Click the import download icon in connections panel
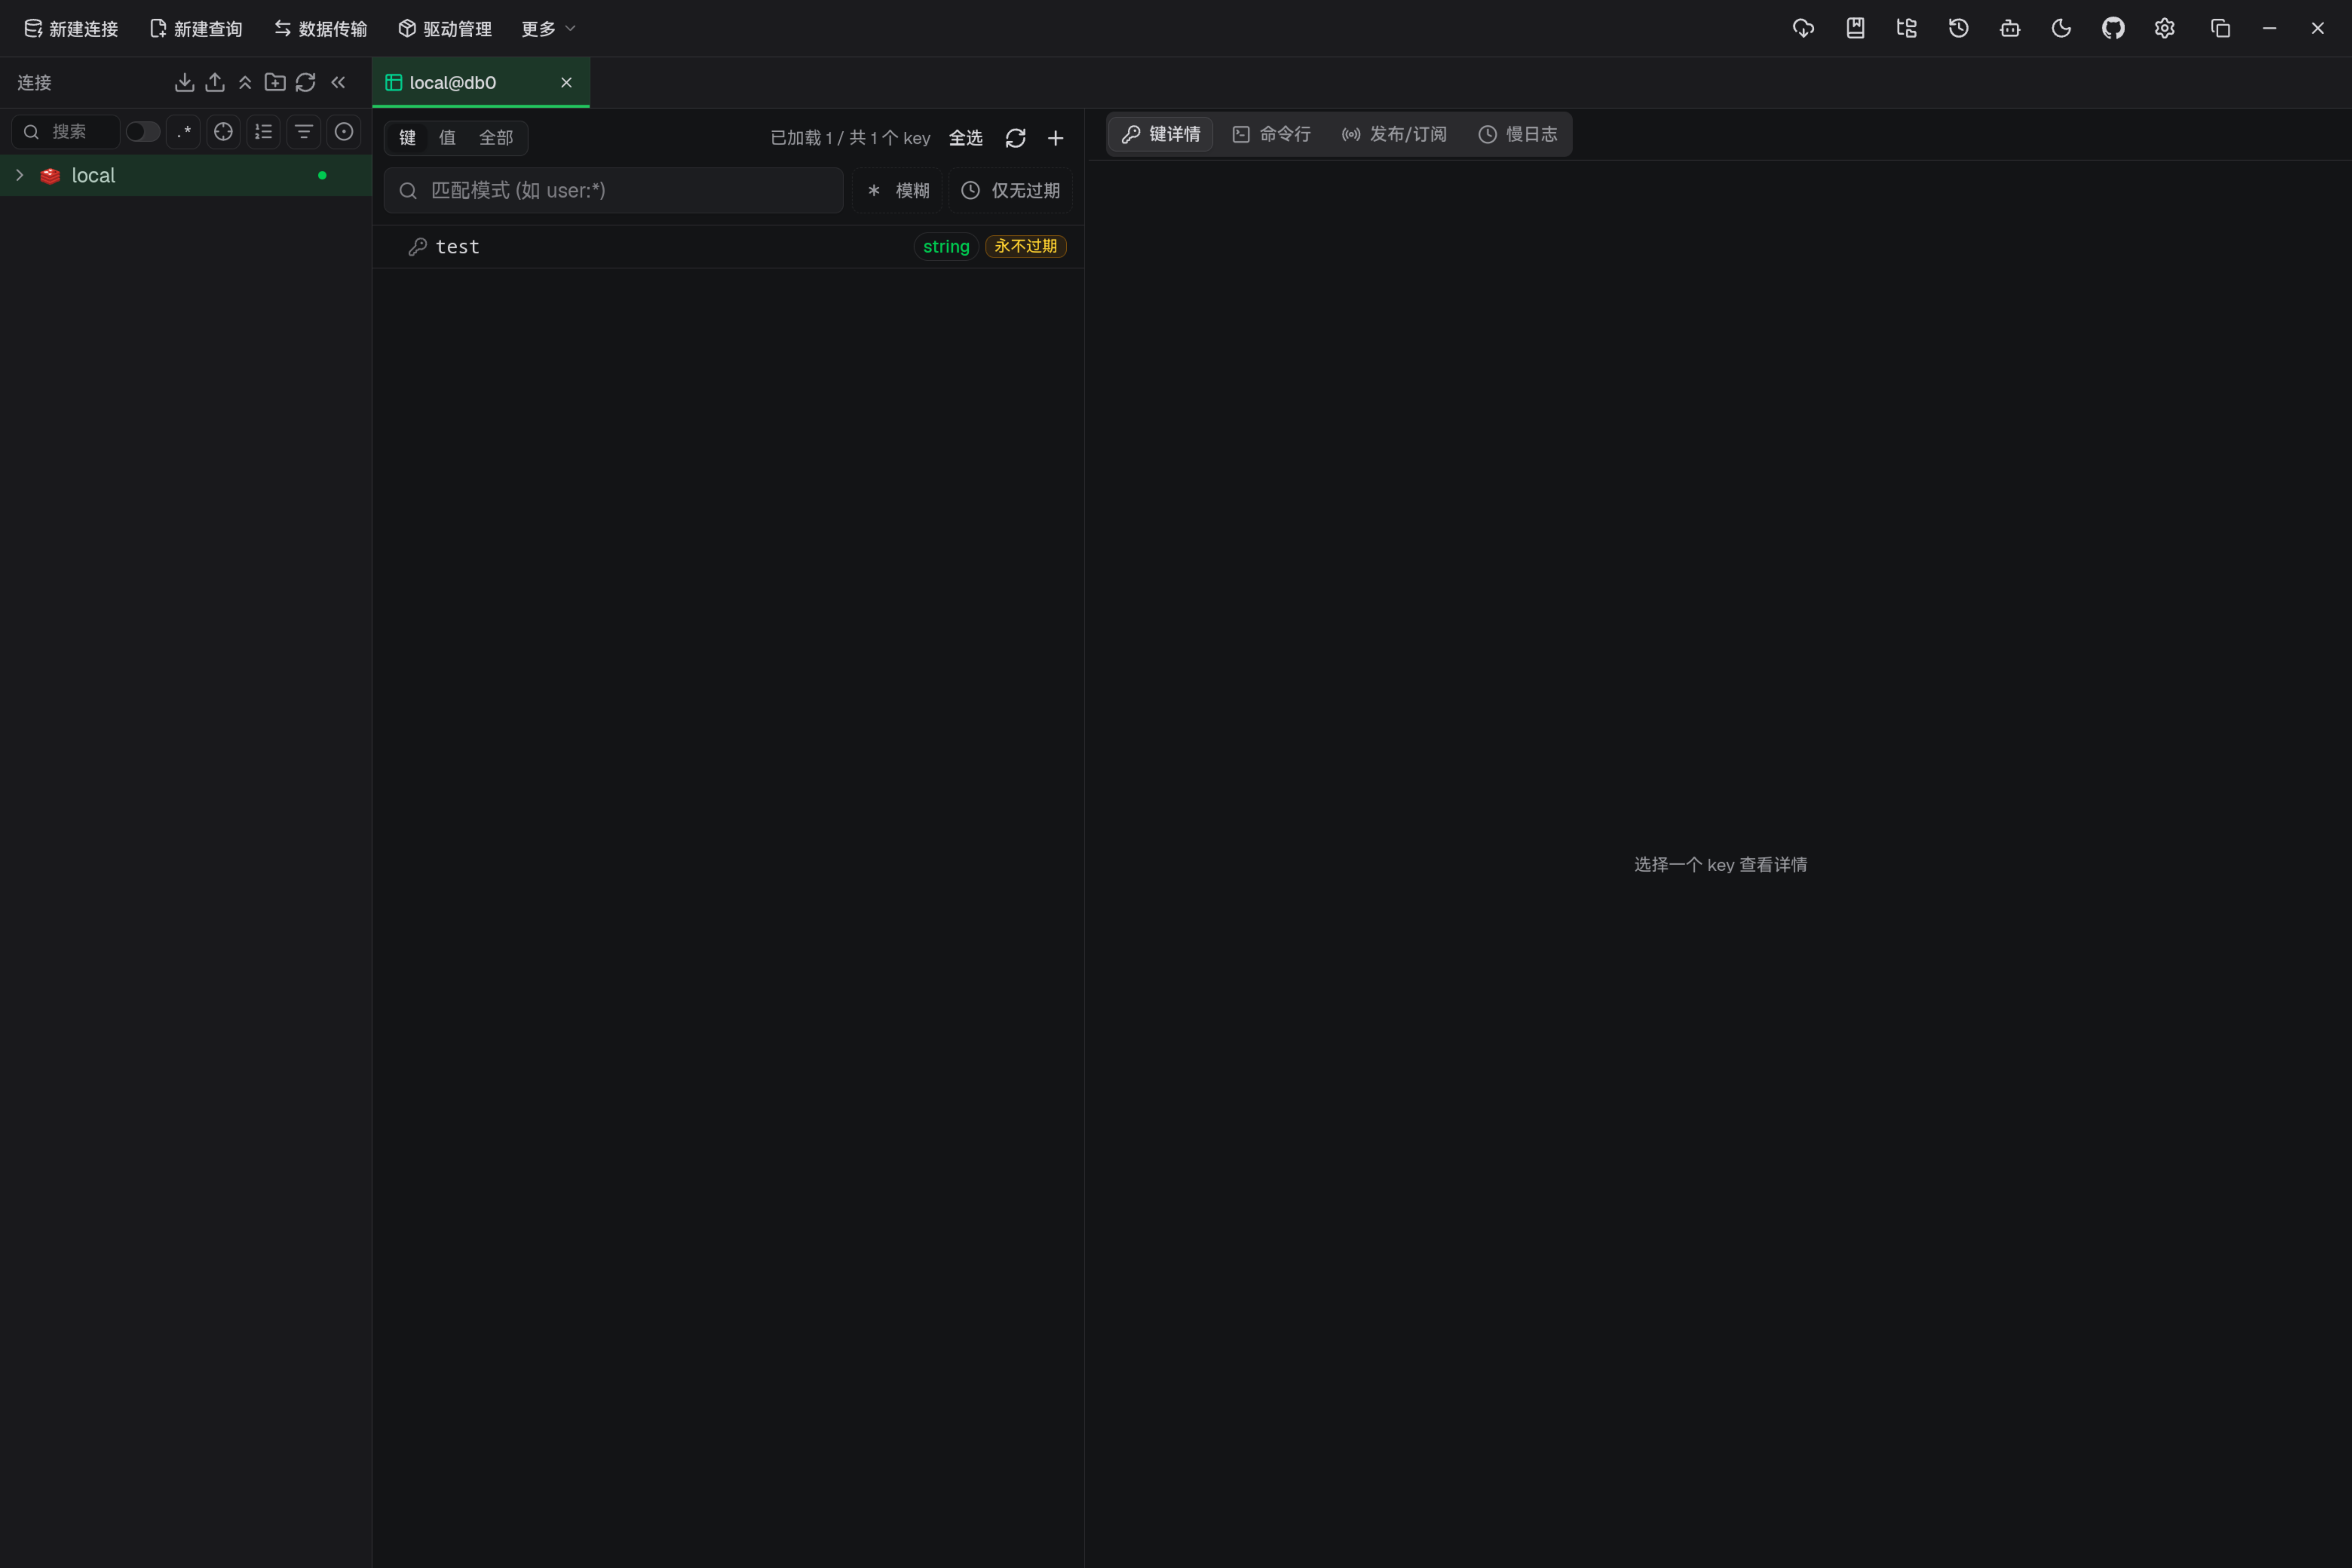The width and height of the screenshot is (2352, 1568). (184, 82)
